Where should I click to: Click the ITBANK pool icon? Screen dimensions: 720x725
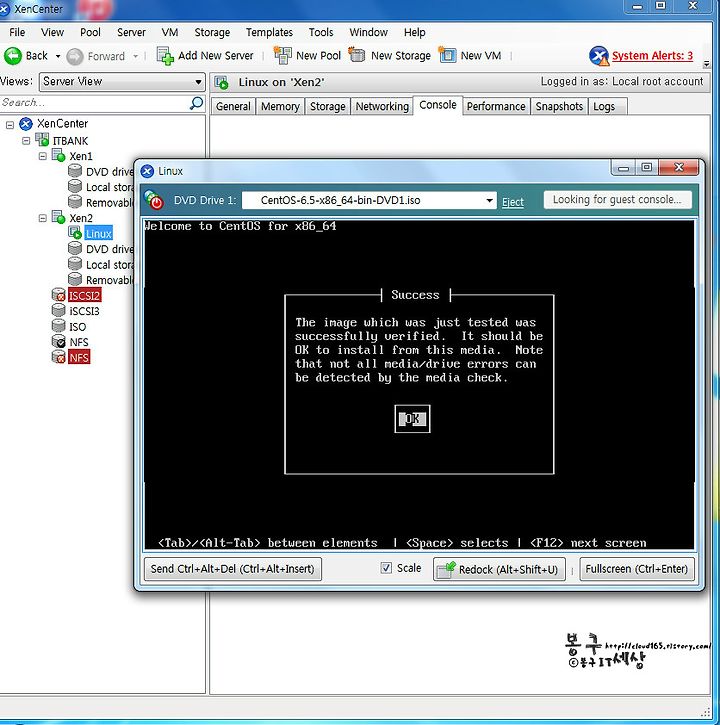[x=42, y=140]
